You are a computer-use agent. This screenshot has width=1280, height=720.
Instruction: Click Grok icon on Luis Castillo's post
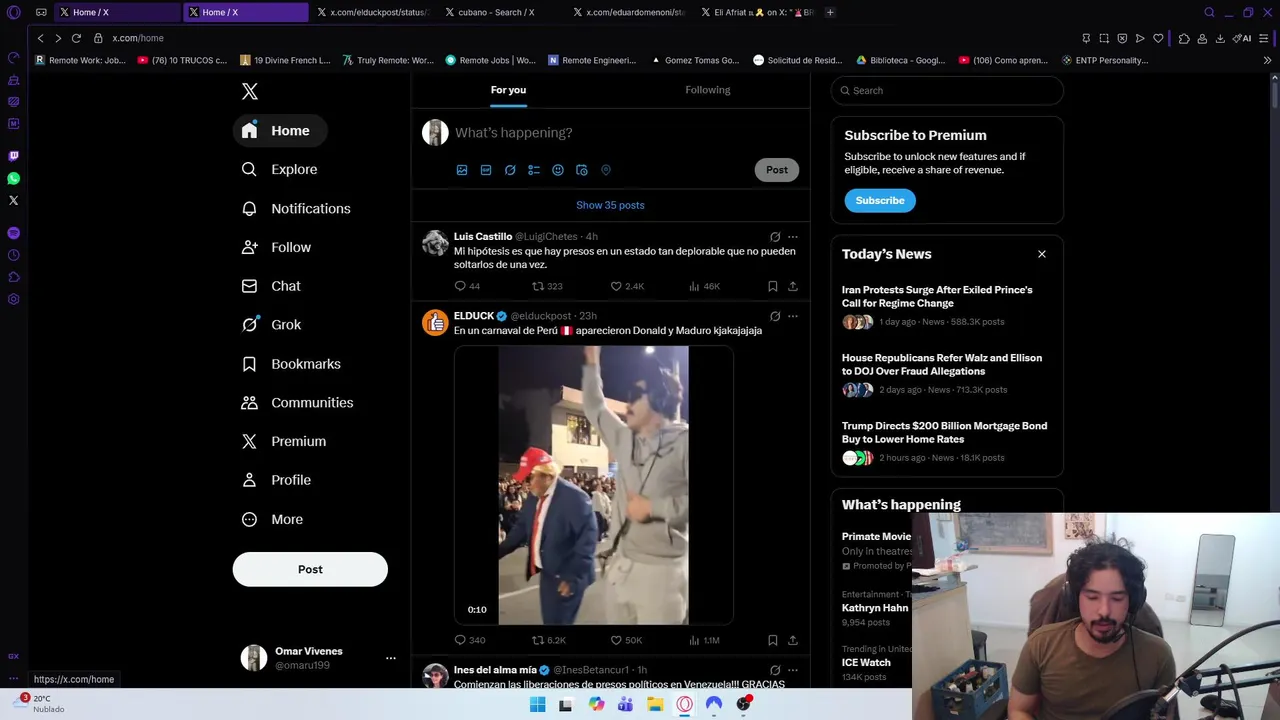pos(775,237)
